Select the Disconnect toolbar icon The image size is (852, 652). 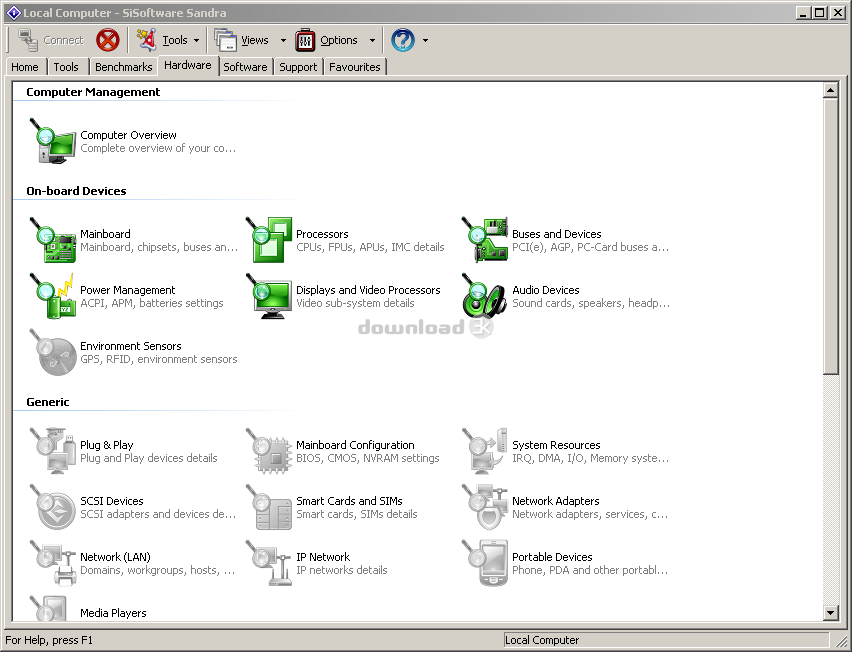click(x=107, y=40)
